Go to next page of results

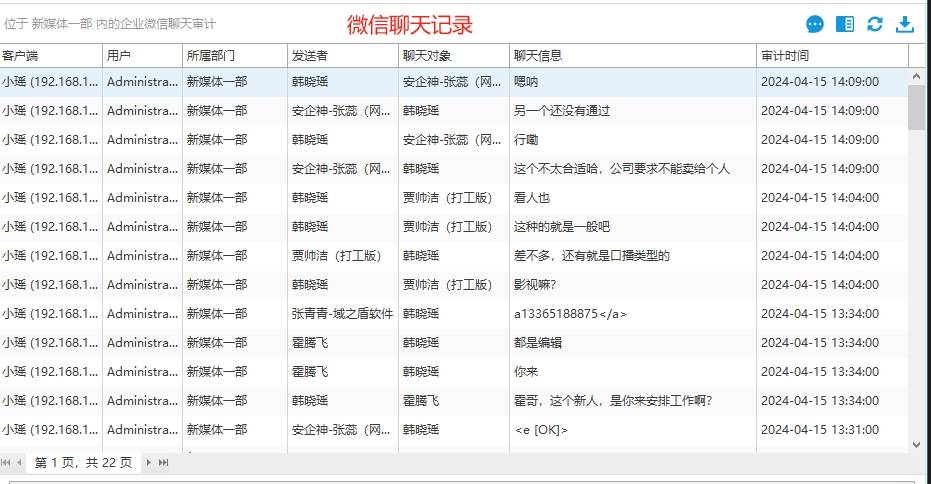[148, 463]
